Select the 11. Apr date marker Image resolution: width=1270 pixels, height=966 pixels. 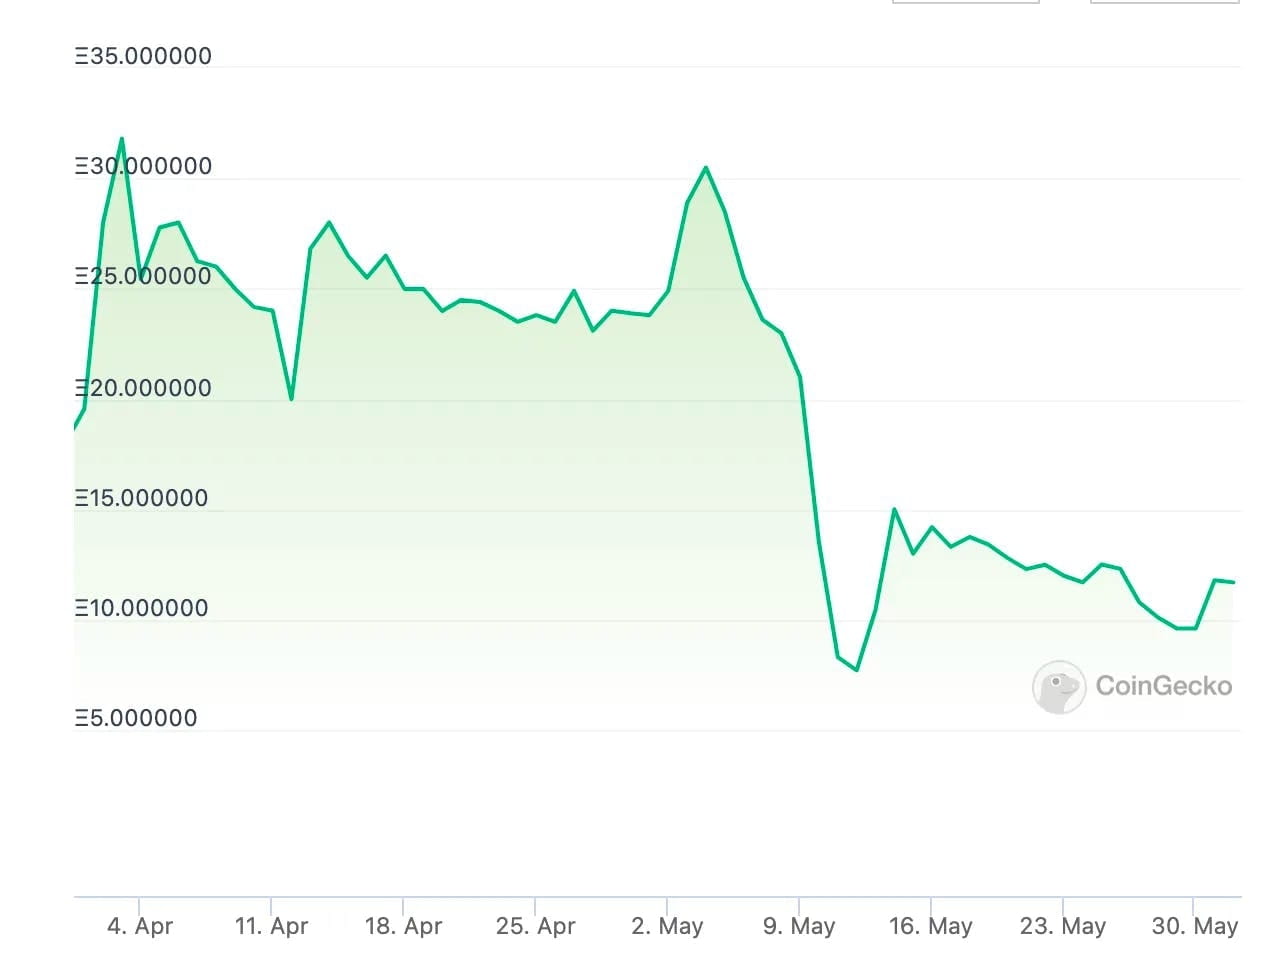click(272, 926)
